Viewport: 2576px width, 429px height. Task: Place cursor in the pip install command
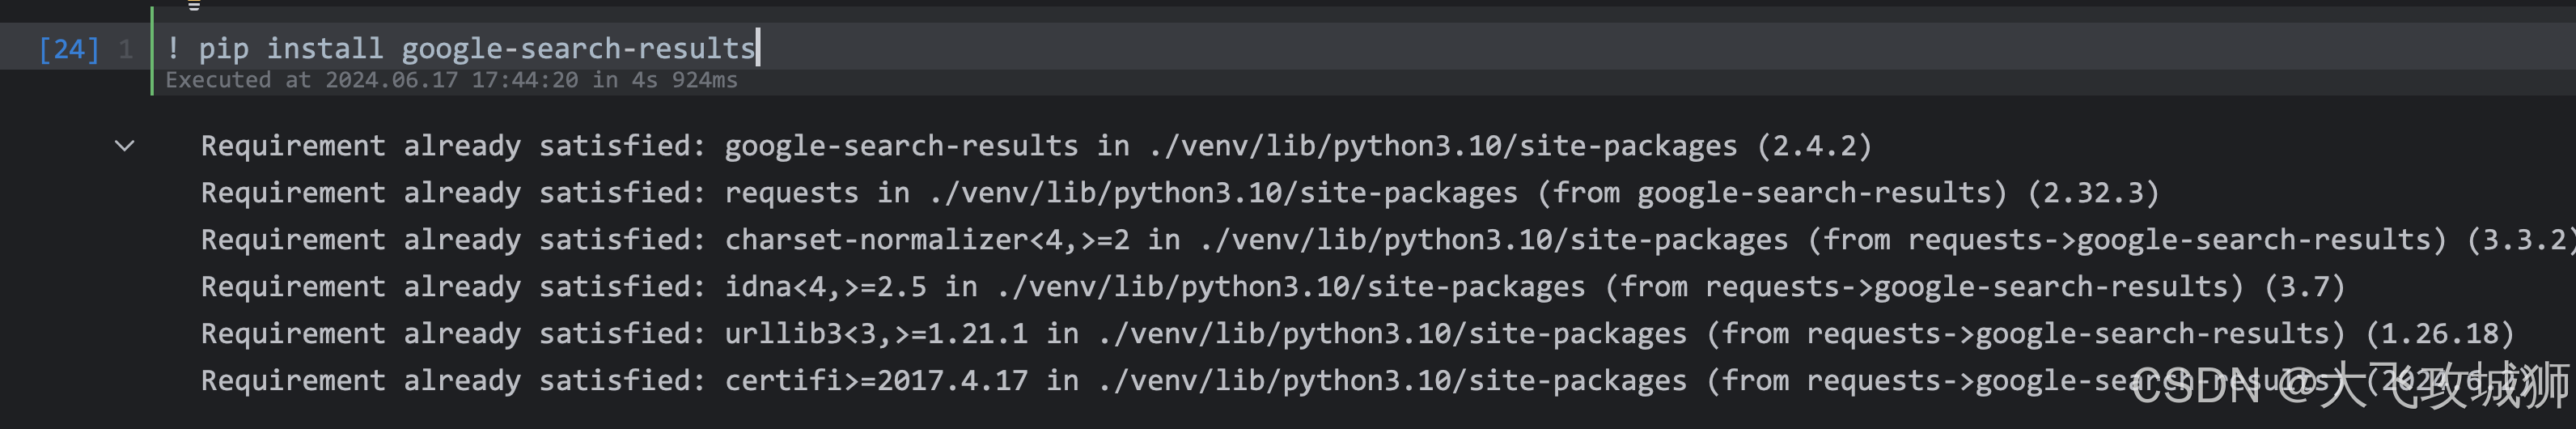click(461, 48)
